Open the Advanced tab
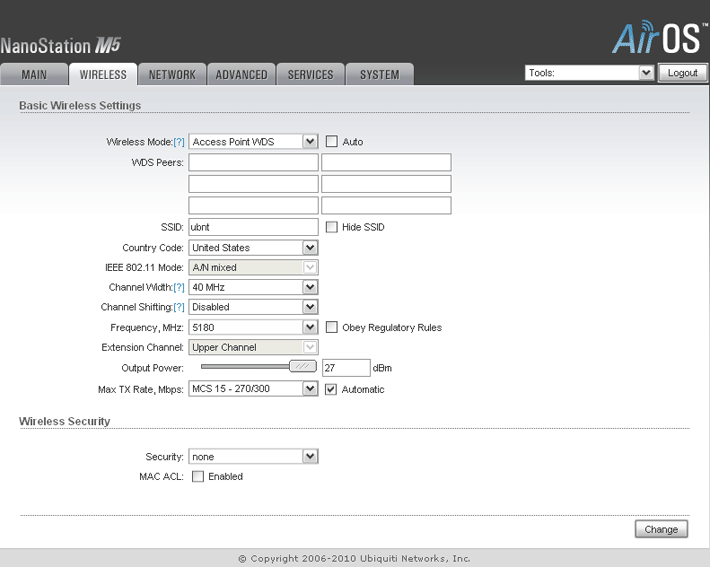Image resolution: width=710 pixels, height=567 pixels. pos(241,74)
